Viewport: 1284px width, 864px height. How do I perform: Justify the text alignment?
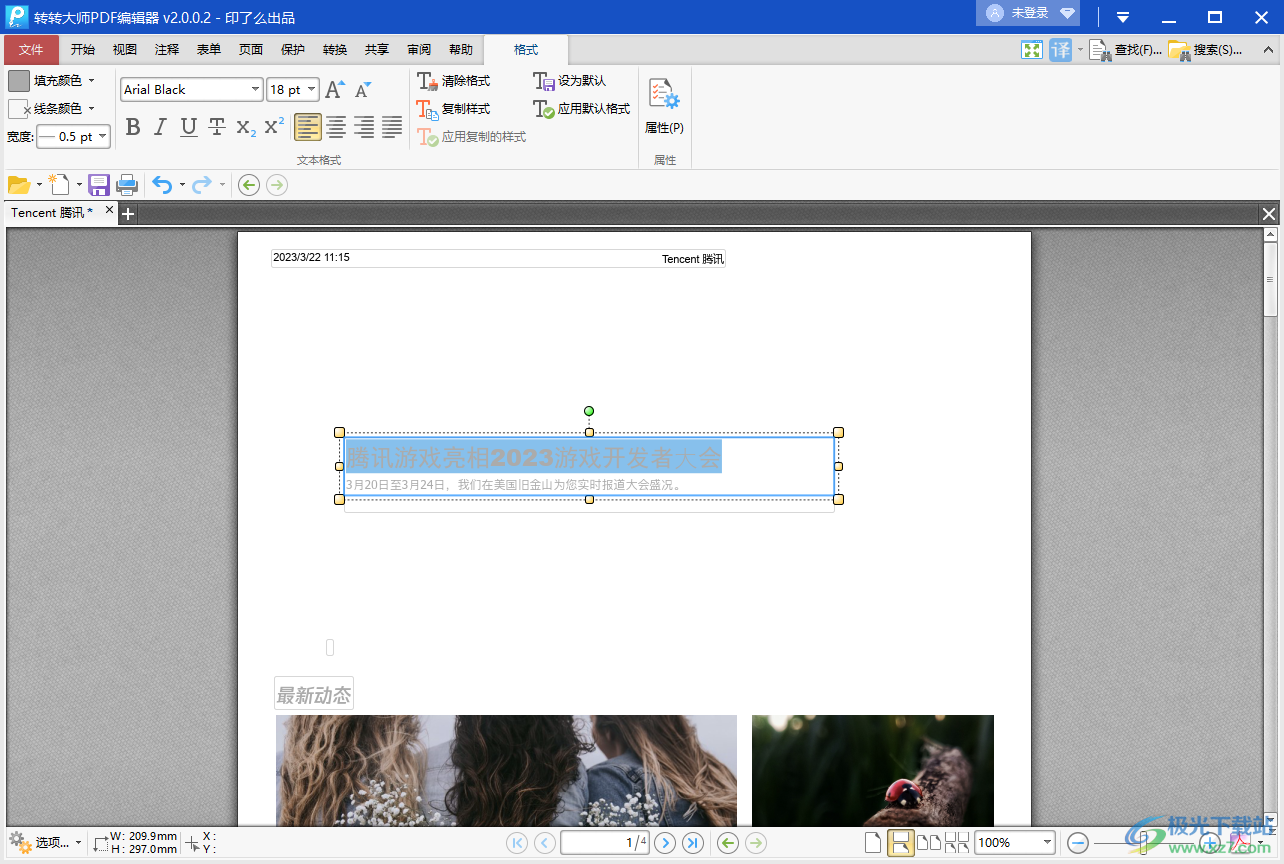[392, 127]
